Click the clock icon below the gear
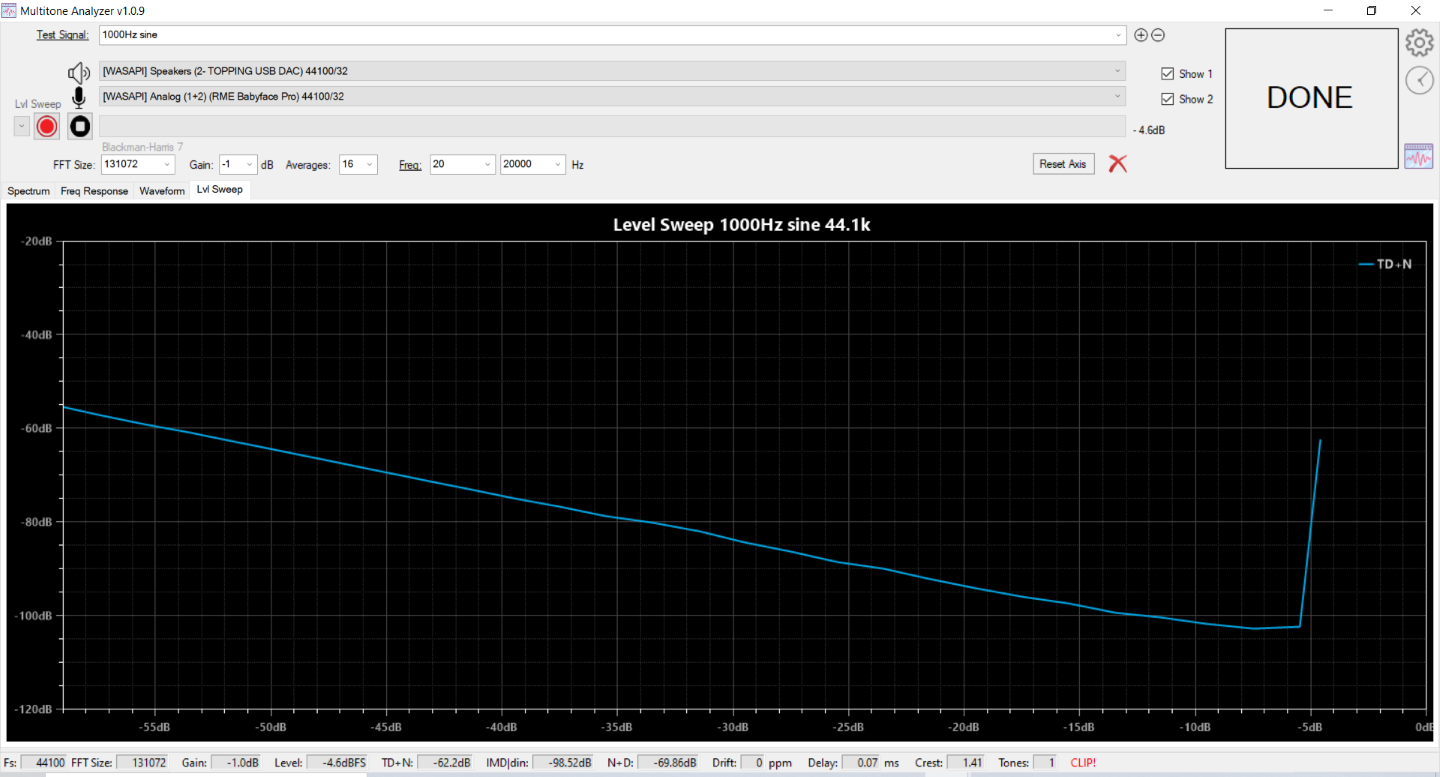This screenshot has height=777, width=1440. [1419, 80]
